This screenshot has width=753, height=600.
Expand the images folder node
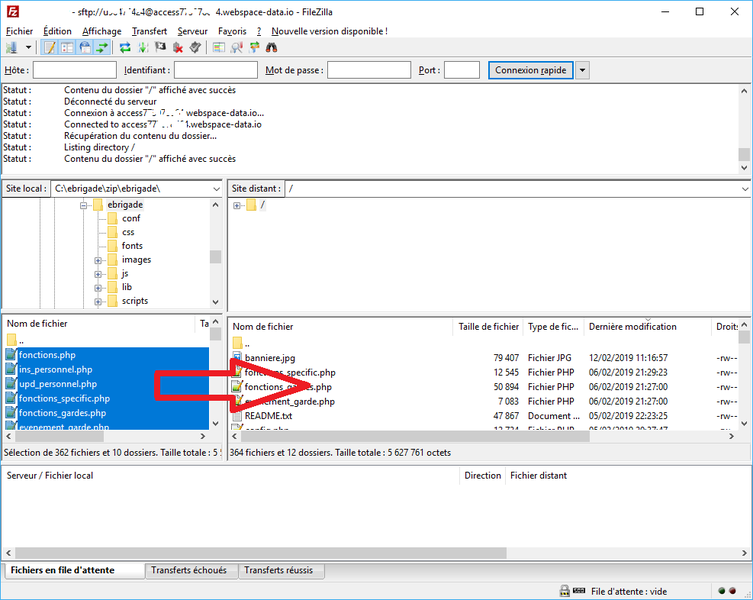point(98,260)
